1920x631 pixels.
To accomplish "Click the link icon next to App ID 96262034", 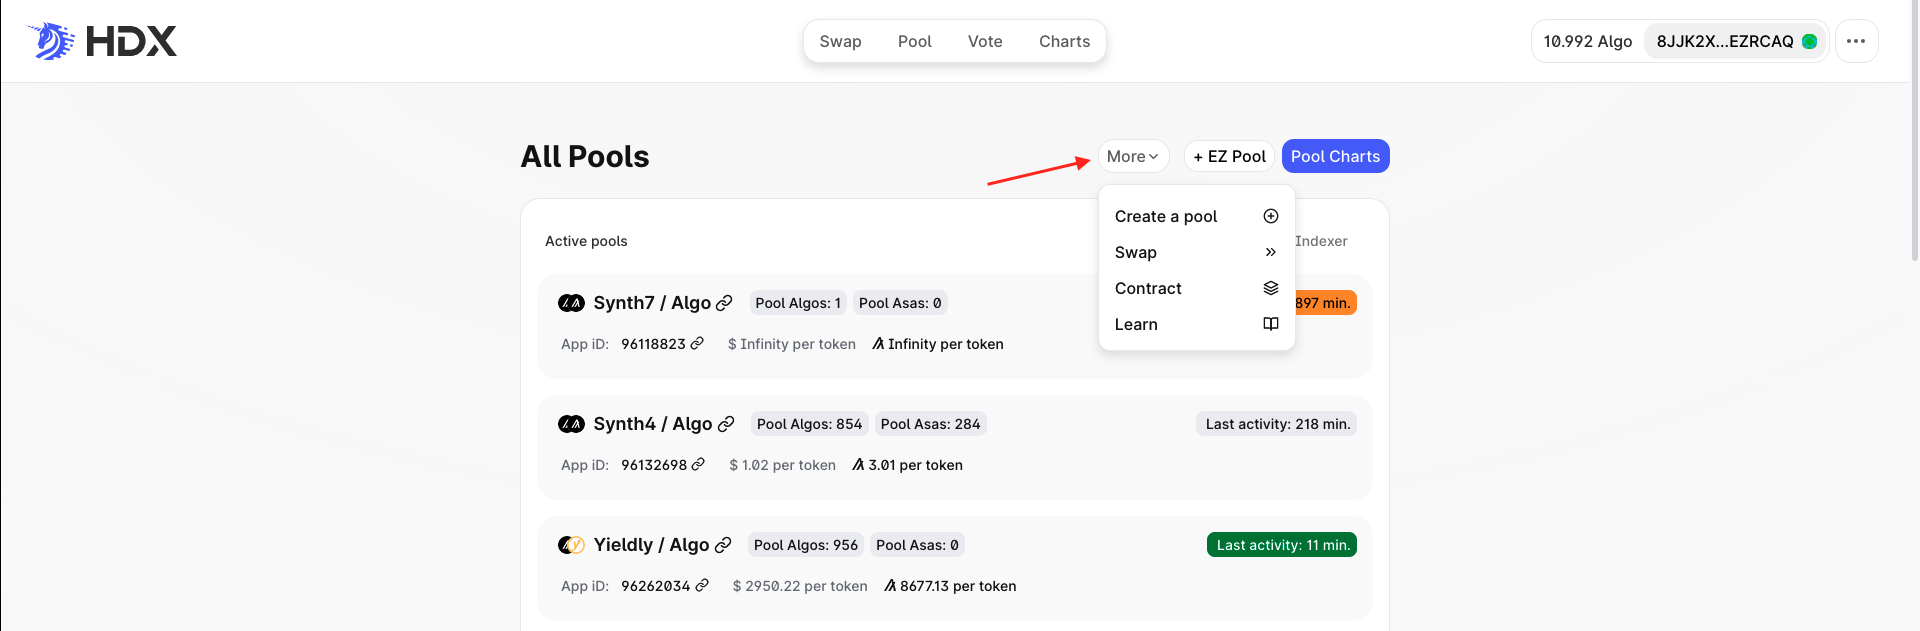I will click(702, 585).
